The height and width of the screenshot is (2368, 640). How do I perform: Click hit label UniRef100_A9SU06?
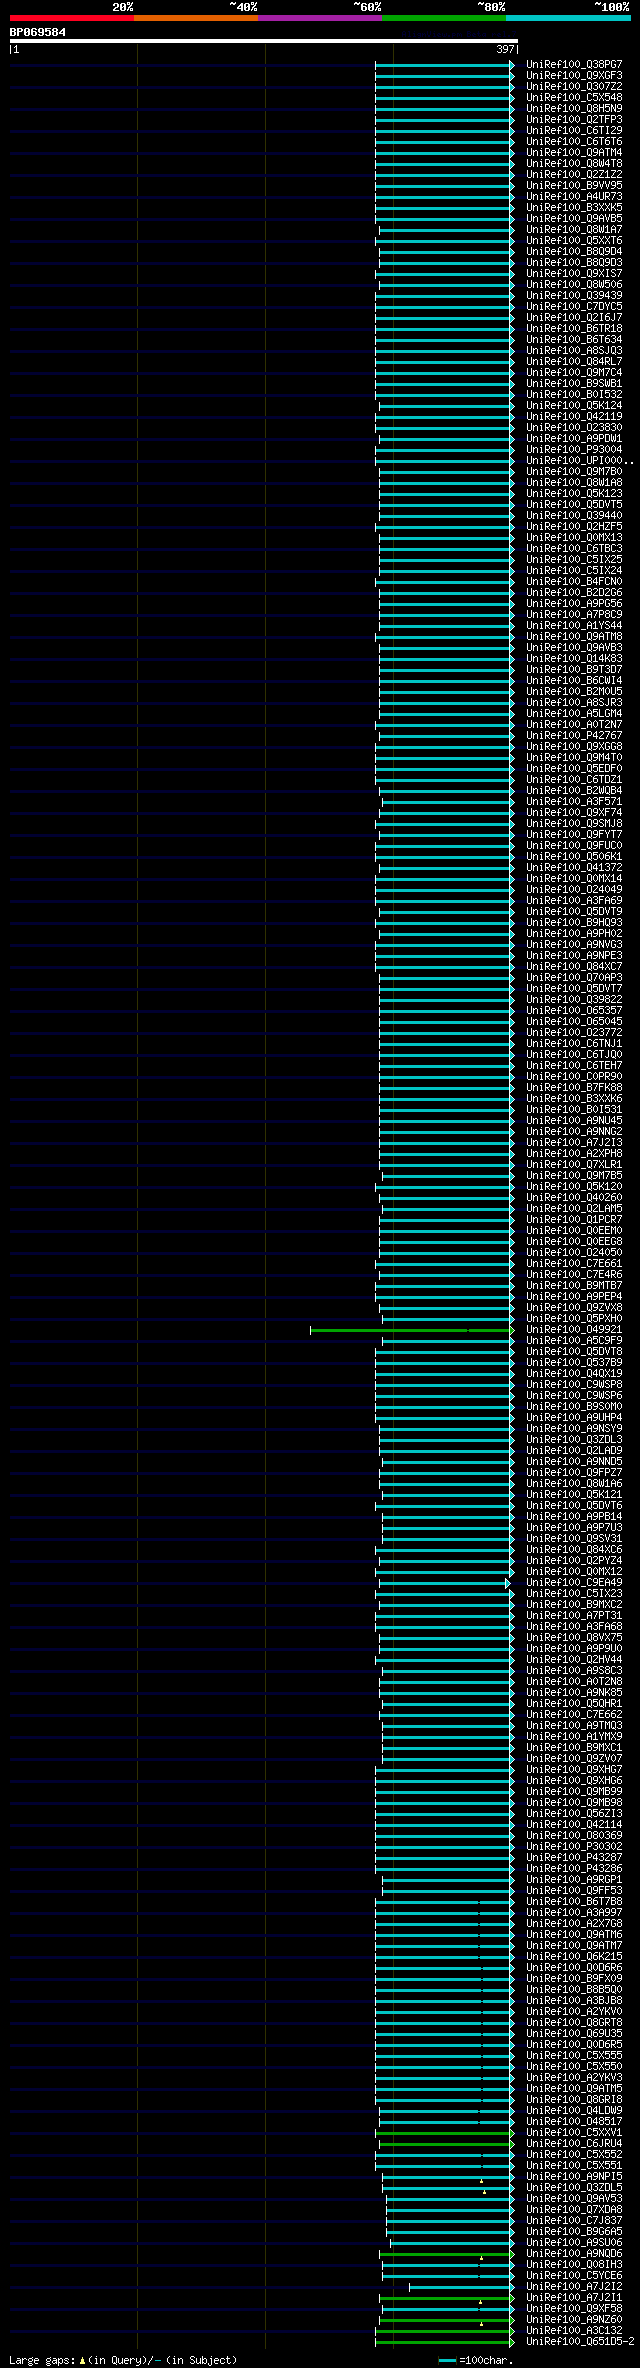click(574, 2242)
